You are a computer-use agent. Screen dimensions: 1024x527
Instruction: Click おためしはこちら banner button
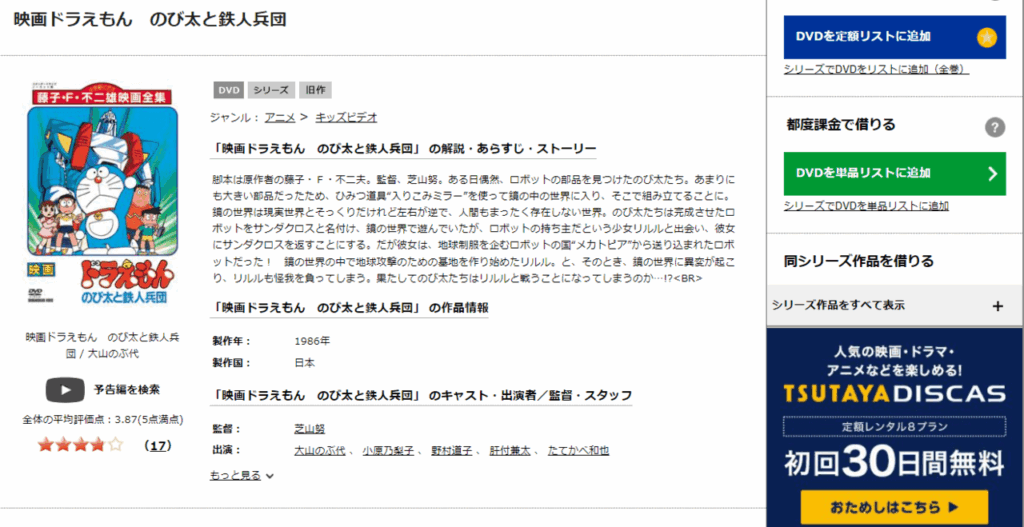click(894, 507)
